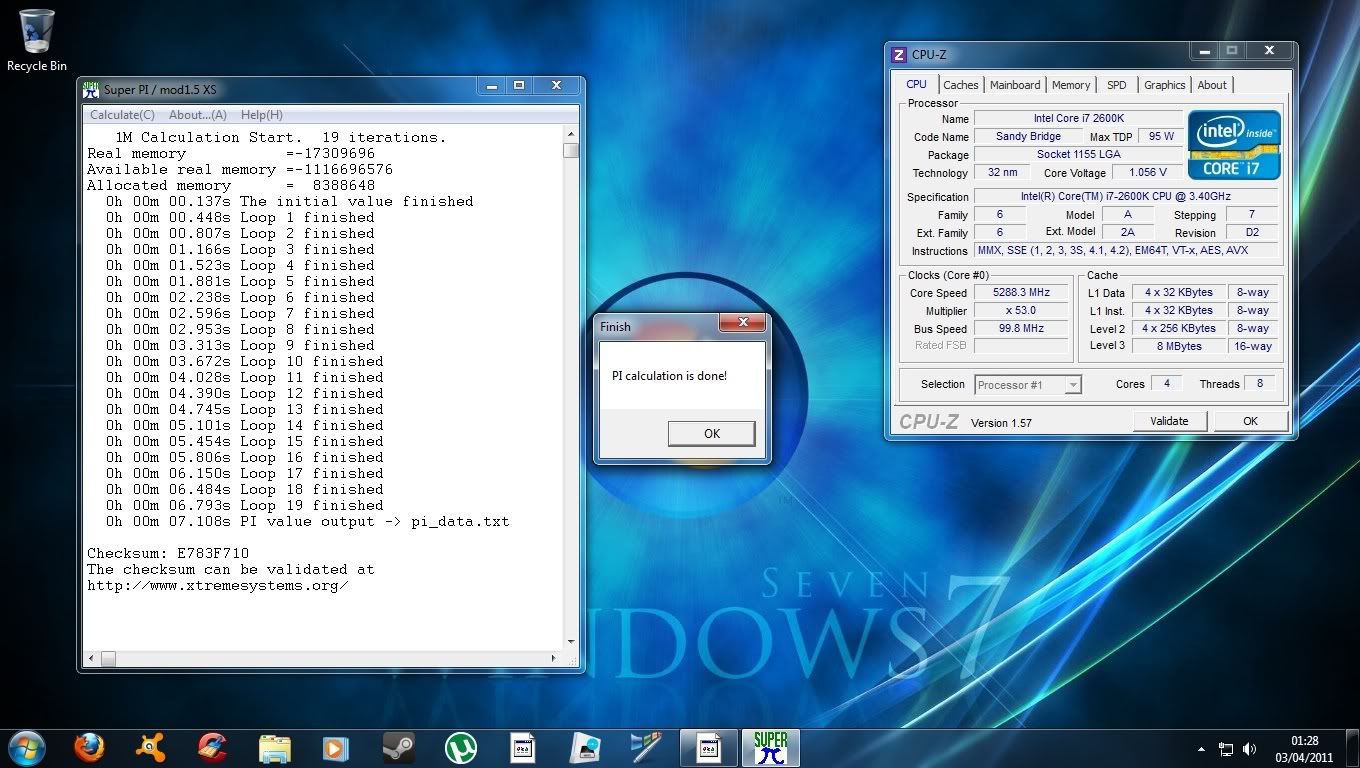Screen dimensions: 1360x768
Task: Click the 'http://www.xtremesystems.org/' text
Action: (218, 585)
